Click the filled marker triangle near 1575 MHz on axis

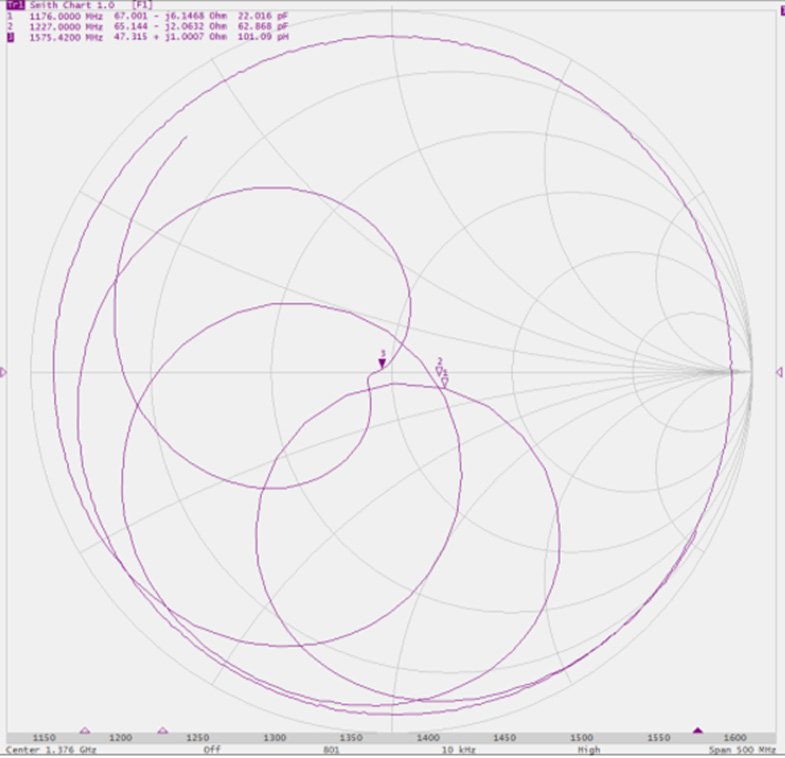coord(698,731)
